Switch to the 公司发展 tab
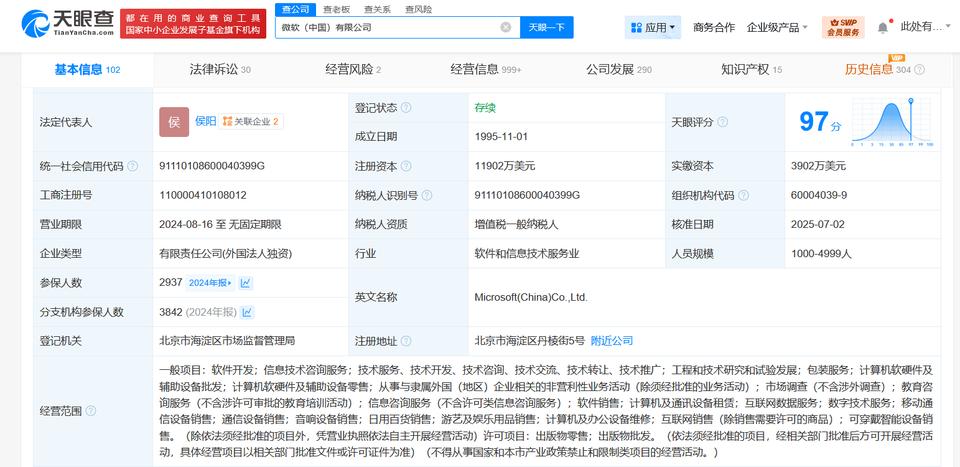The image size is (960, 467). point(619,70)
